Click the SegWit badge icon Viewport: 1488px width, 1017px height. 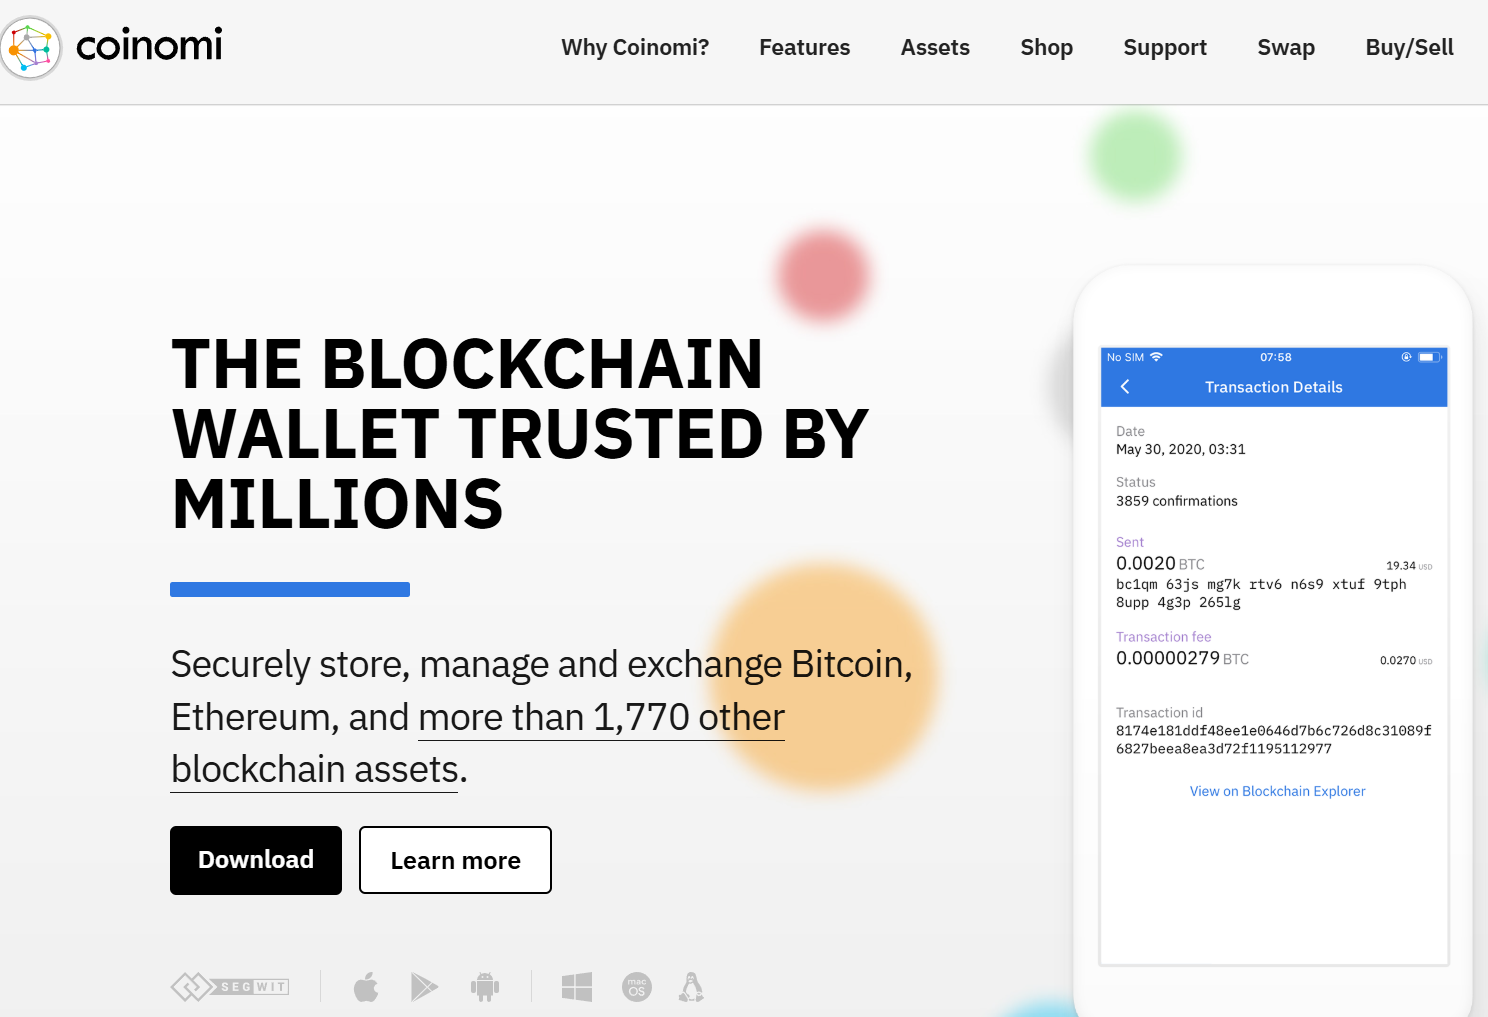click(230, 987)
